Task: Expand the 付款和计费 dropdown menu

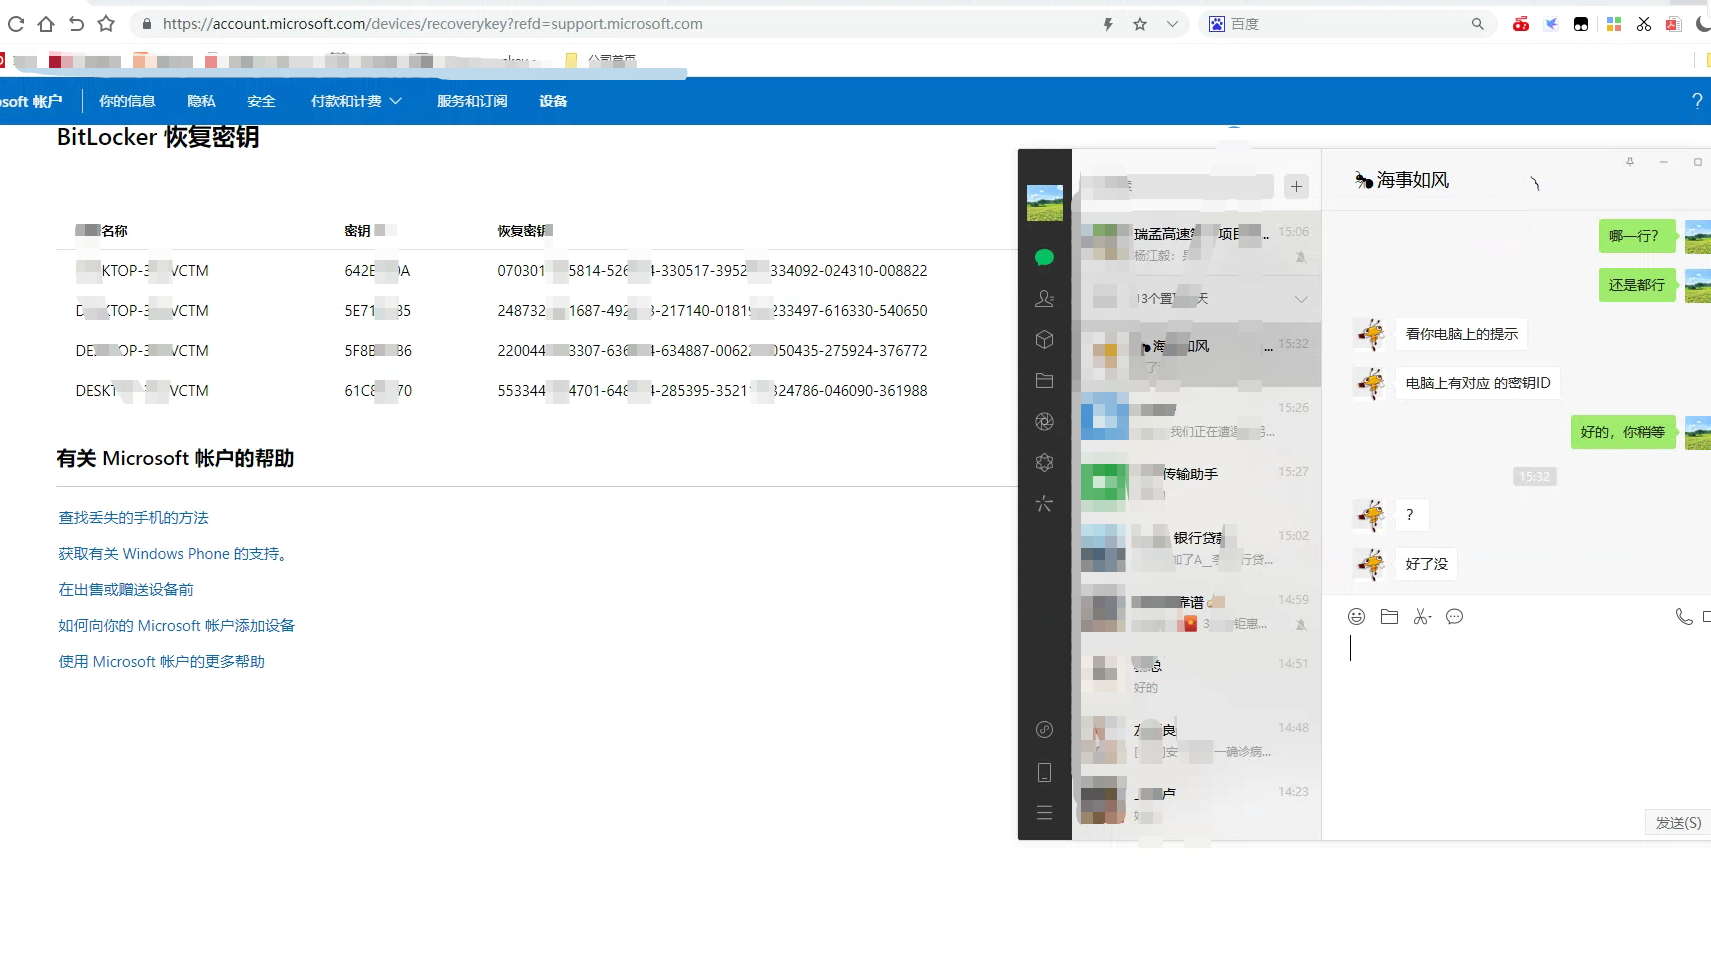Action: (356, 101)
